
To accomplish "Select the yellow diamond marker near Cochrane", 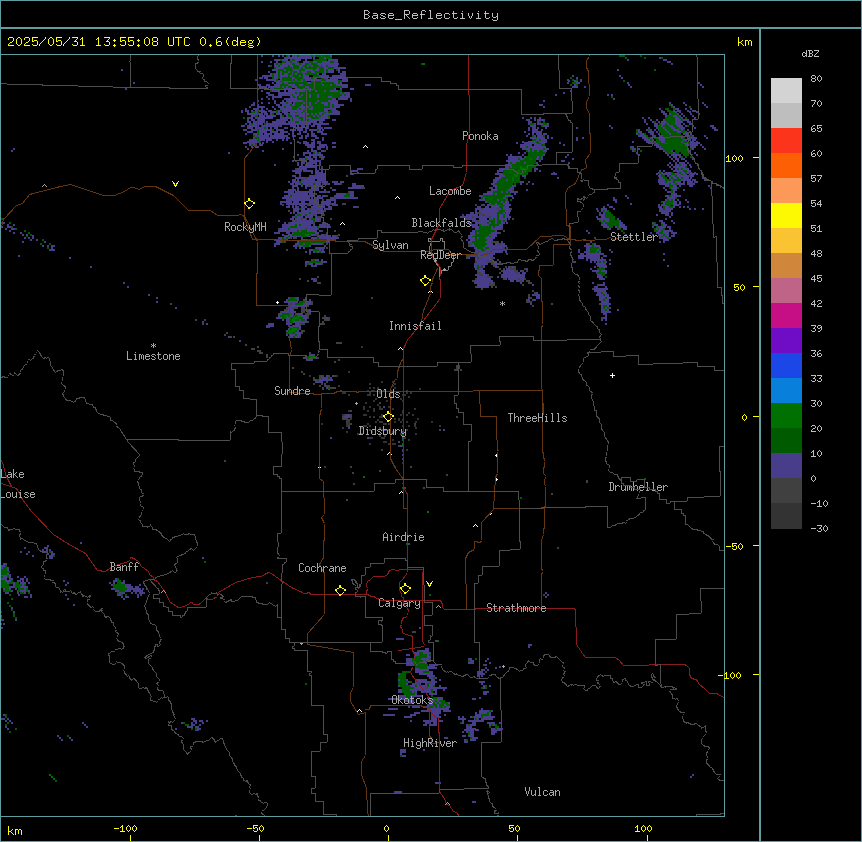I will click(340, 590).
